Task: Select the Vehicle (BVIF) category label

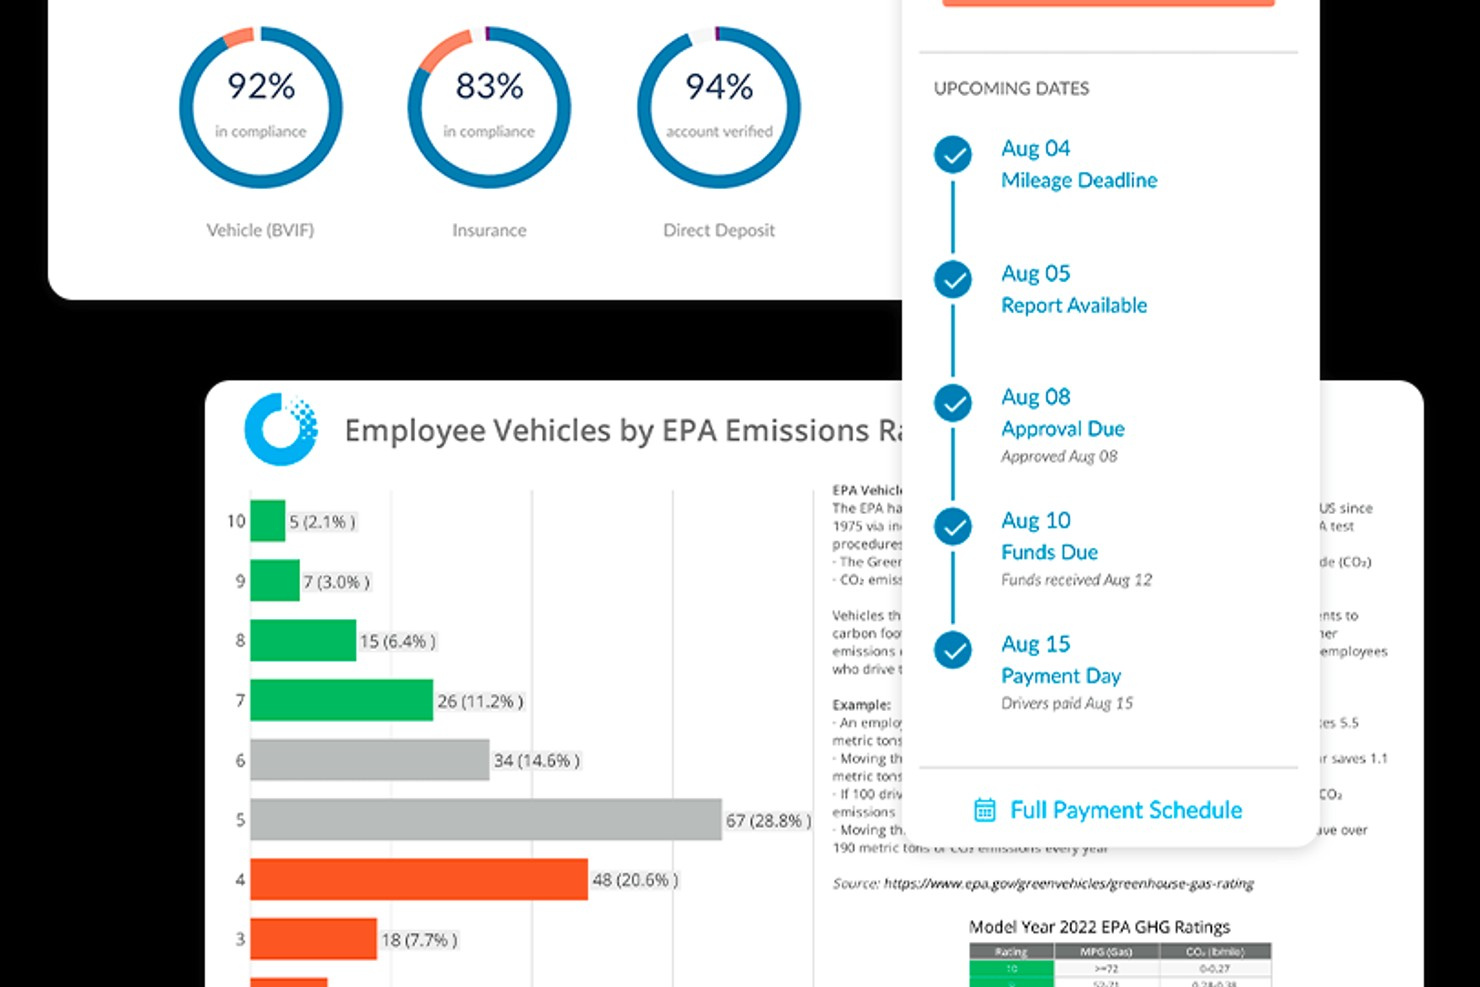Action: tap(260, 229)
